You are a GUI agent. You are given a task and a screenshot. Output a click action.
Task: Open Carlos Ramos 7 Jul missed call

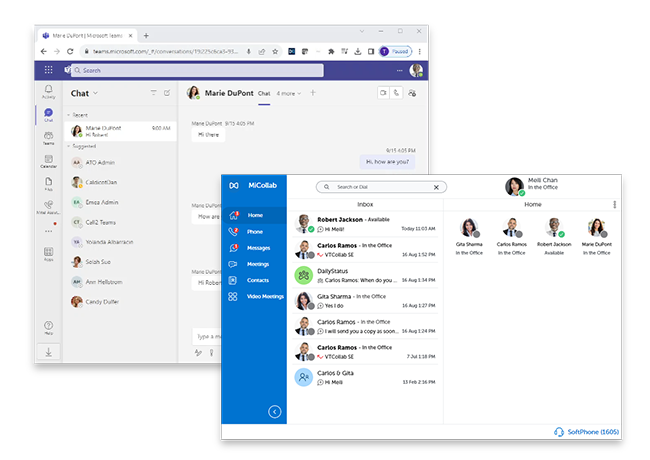(x=365, y=352)
